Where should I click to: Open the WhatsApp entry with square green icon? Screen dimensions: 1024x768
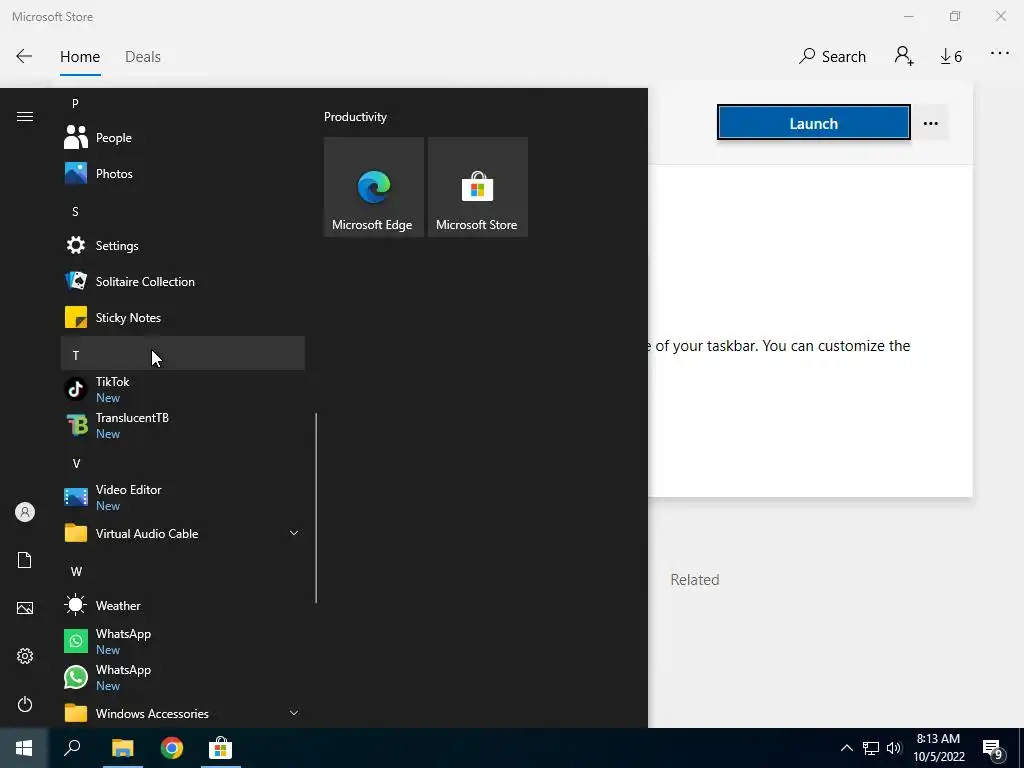tap(183, 641)
